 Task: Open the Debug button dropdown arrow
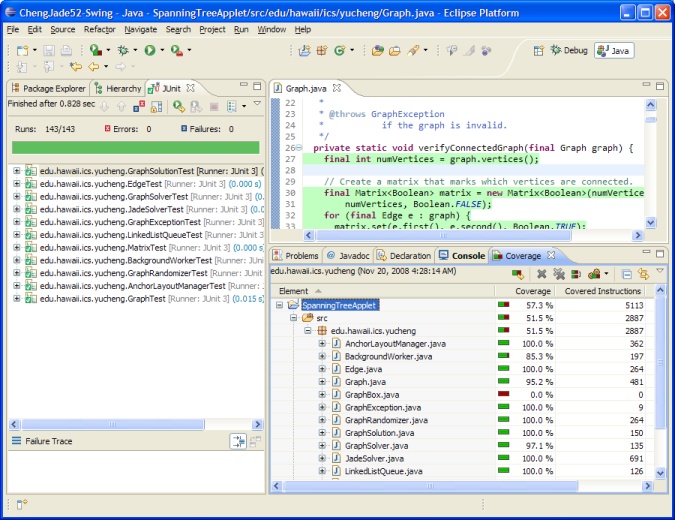tap(135, 50)
